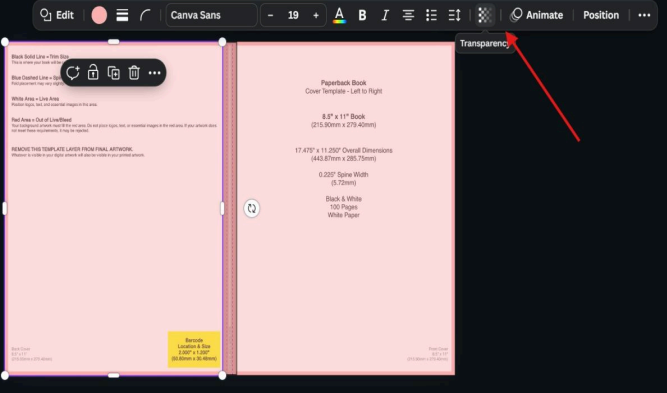Select the '0.225" Spine Width' text
667x393 pixels.
(343, 175)
